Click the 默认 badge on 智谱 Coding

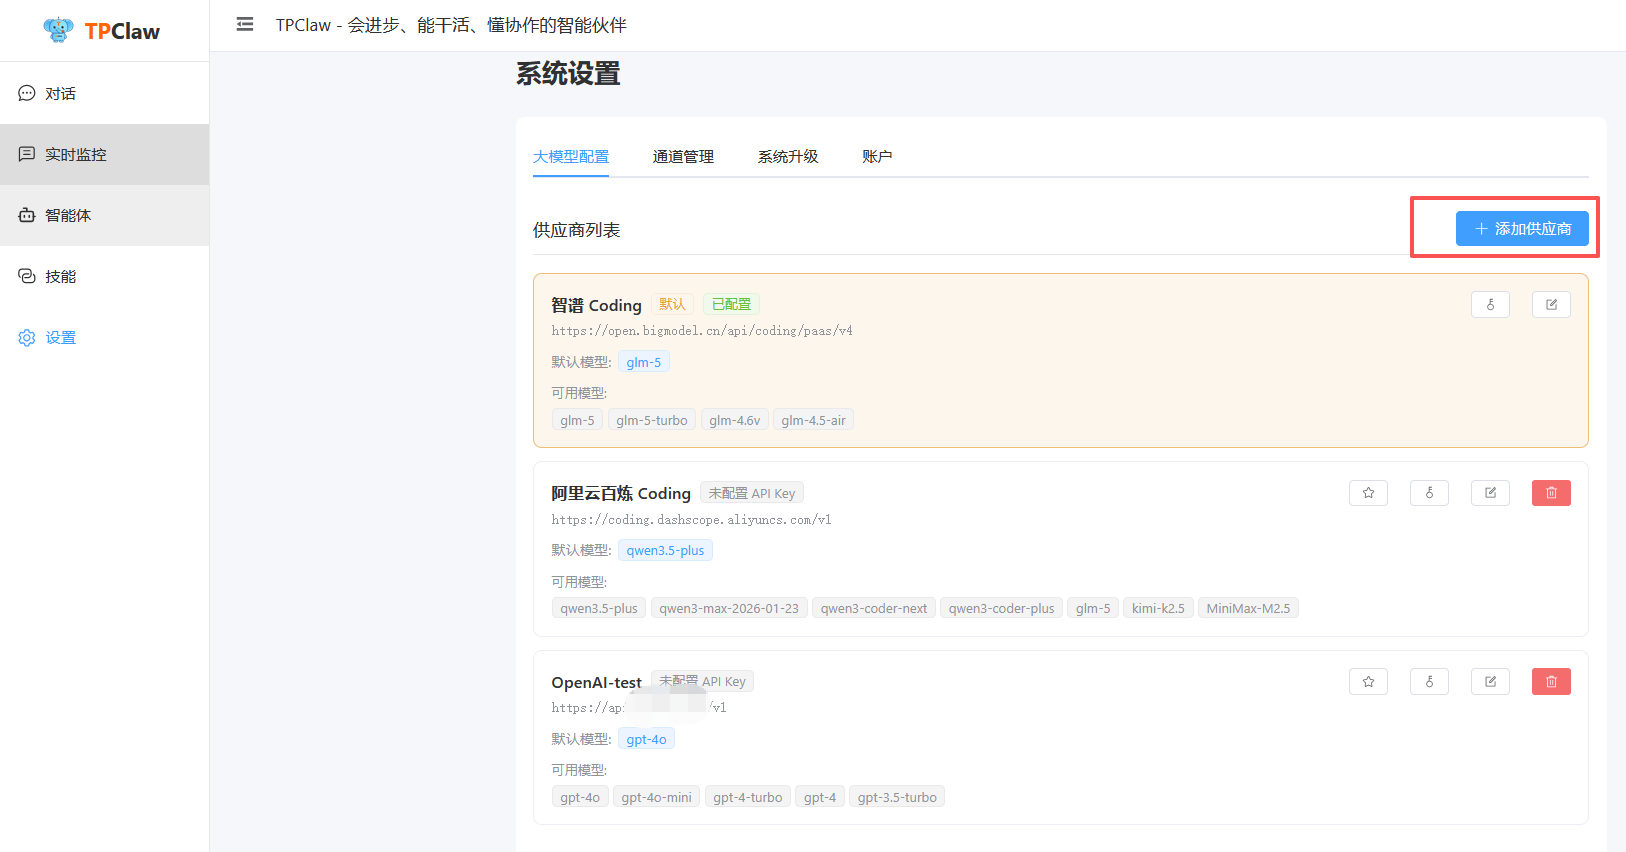(x=672, y=304)
